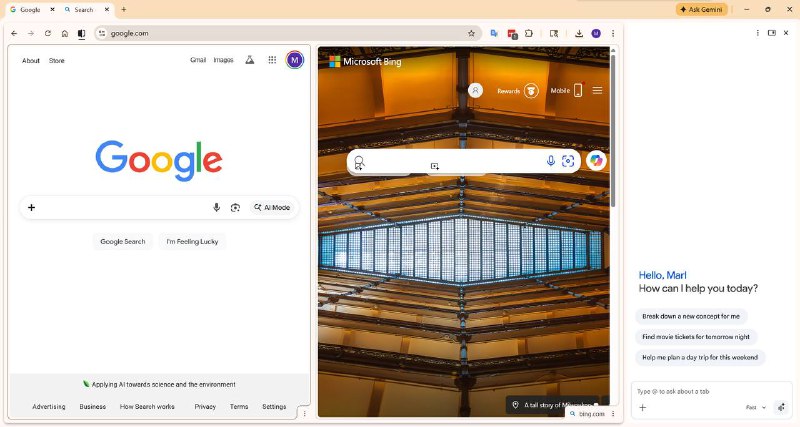The width and height of the screenshot is (800, 427).
Task: Open the Extensions puzzle icon
Action: (529, 33)
